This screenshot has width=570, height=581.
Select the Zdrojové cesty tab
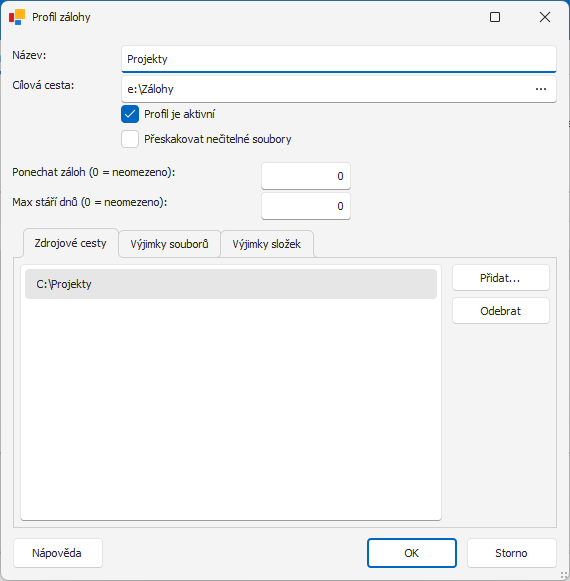(x=70, y=243)
